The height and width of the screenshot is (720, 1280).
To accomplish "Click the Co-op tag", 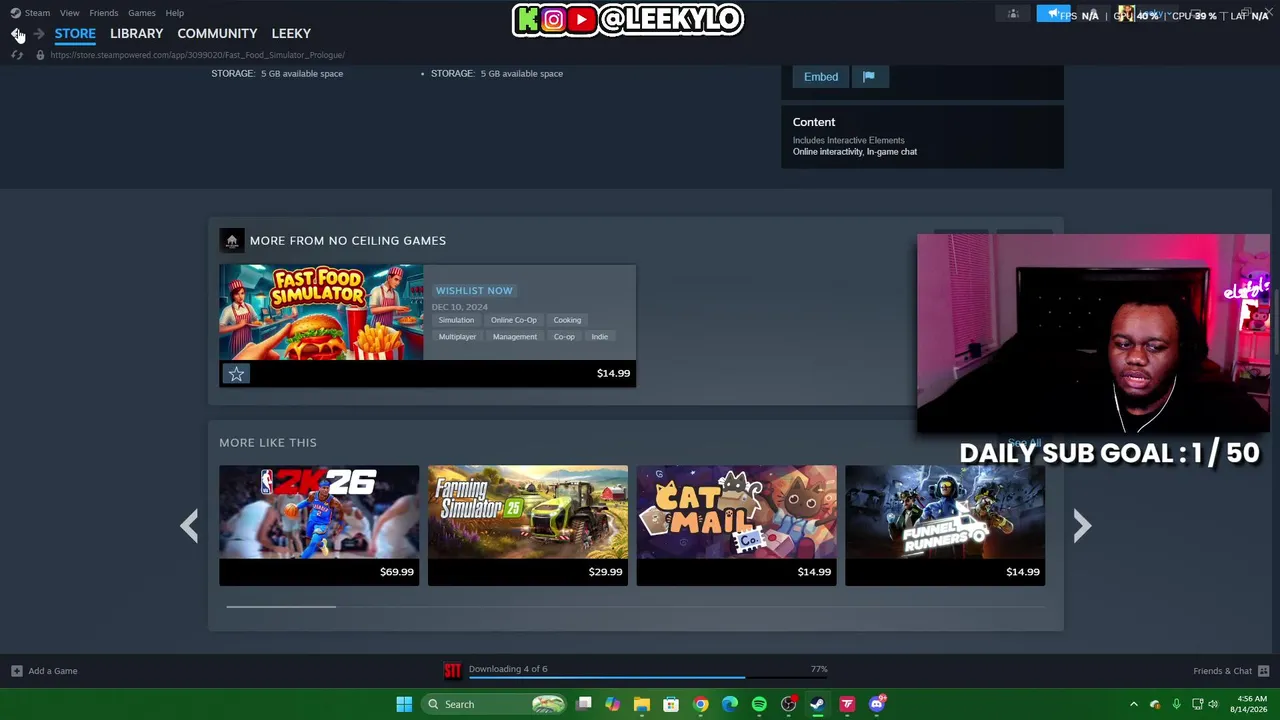I will click(564, 337).
